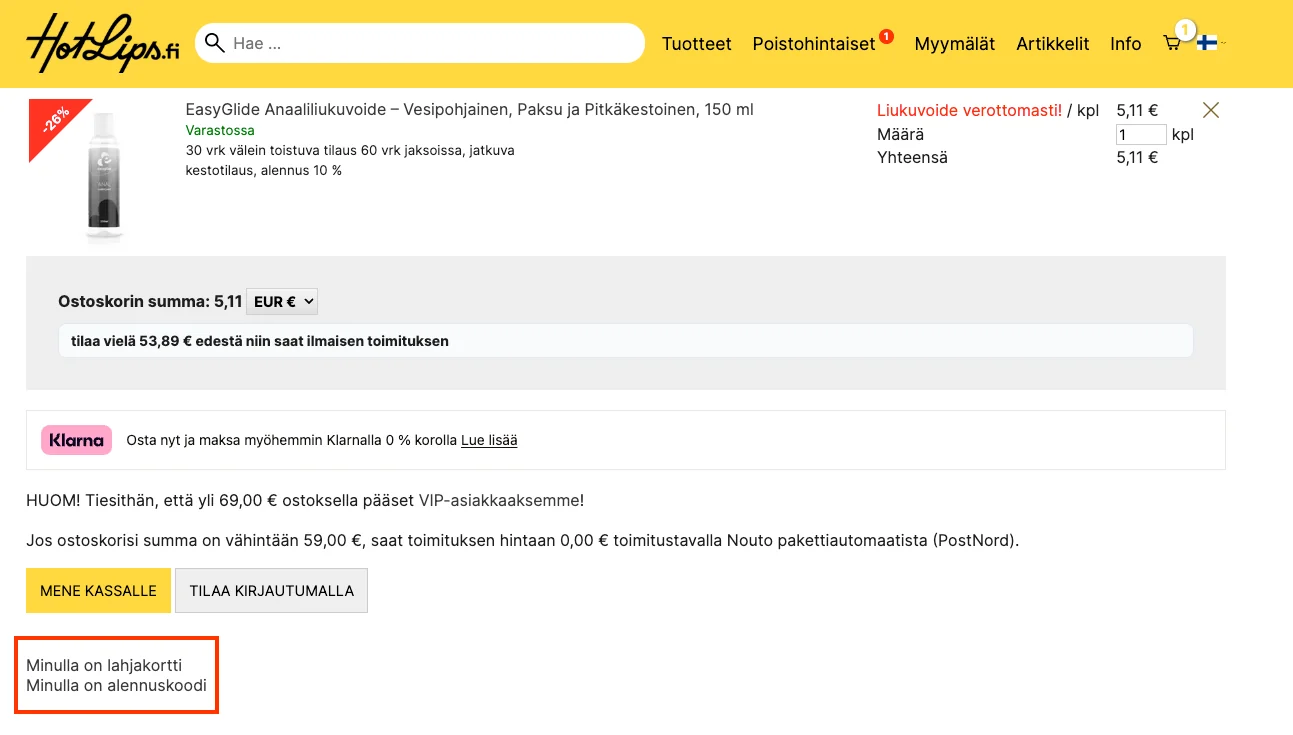
Task: Open the EasyGlide Anaaliliukuvoide product title
Action: [x=470, y=110]
